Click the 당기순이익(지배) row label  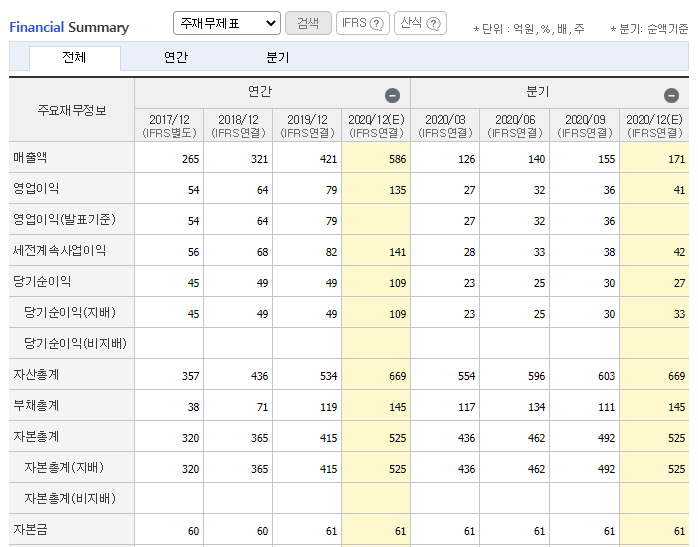point(70,312)
